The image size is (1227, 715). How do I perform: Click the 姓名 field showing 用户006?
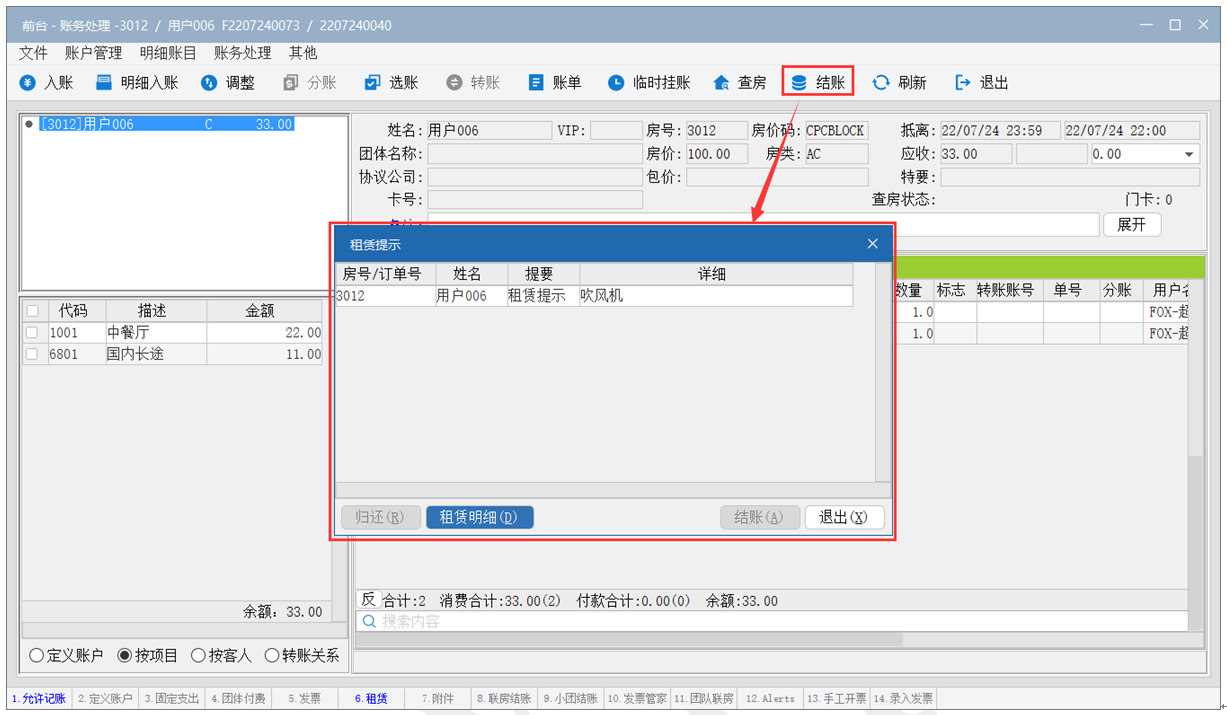click(489, 130)
